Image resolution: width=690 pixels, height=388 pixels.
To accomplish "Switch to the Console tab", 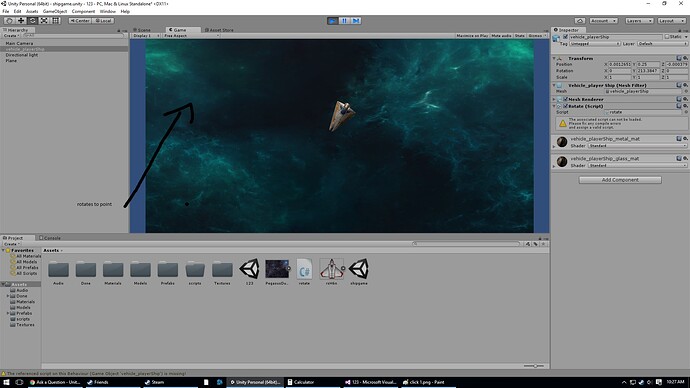I will click(50, 238).
